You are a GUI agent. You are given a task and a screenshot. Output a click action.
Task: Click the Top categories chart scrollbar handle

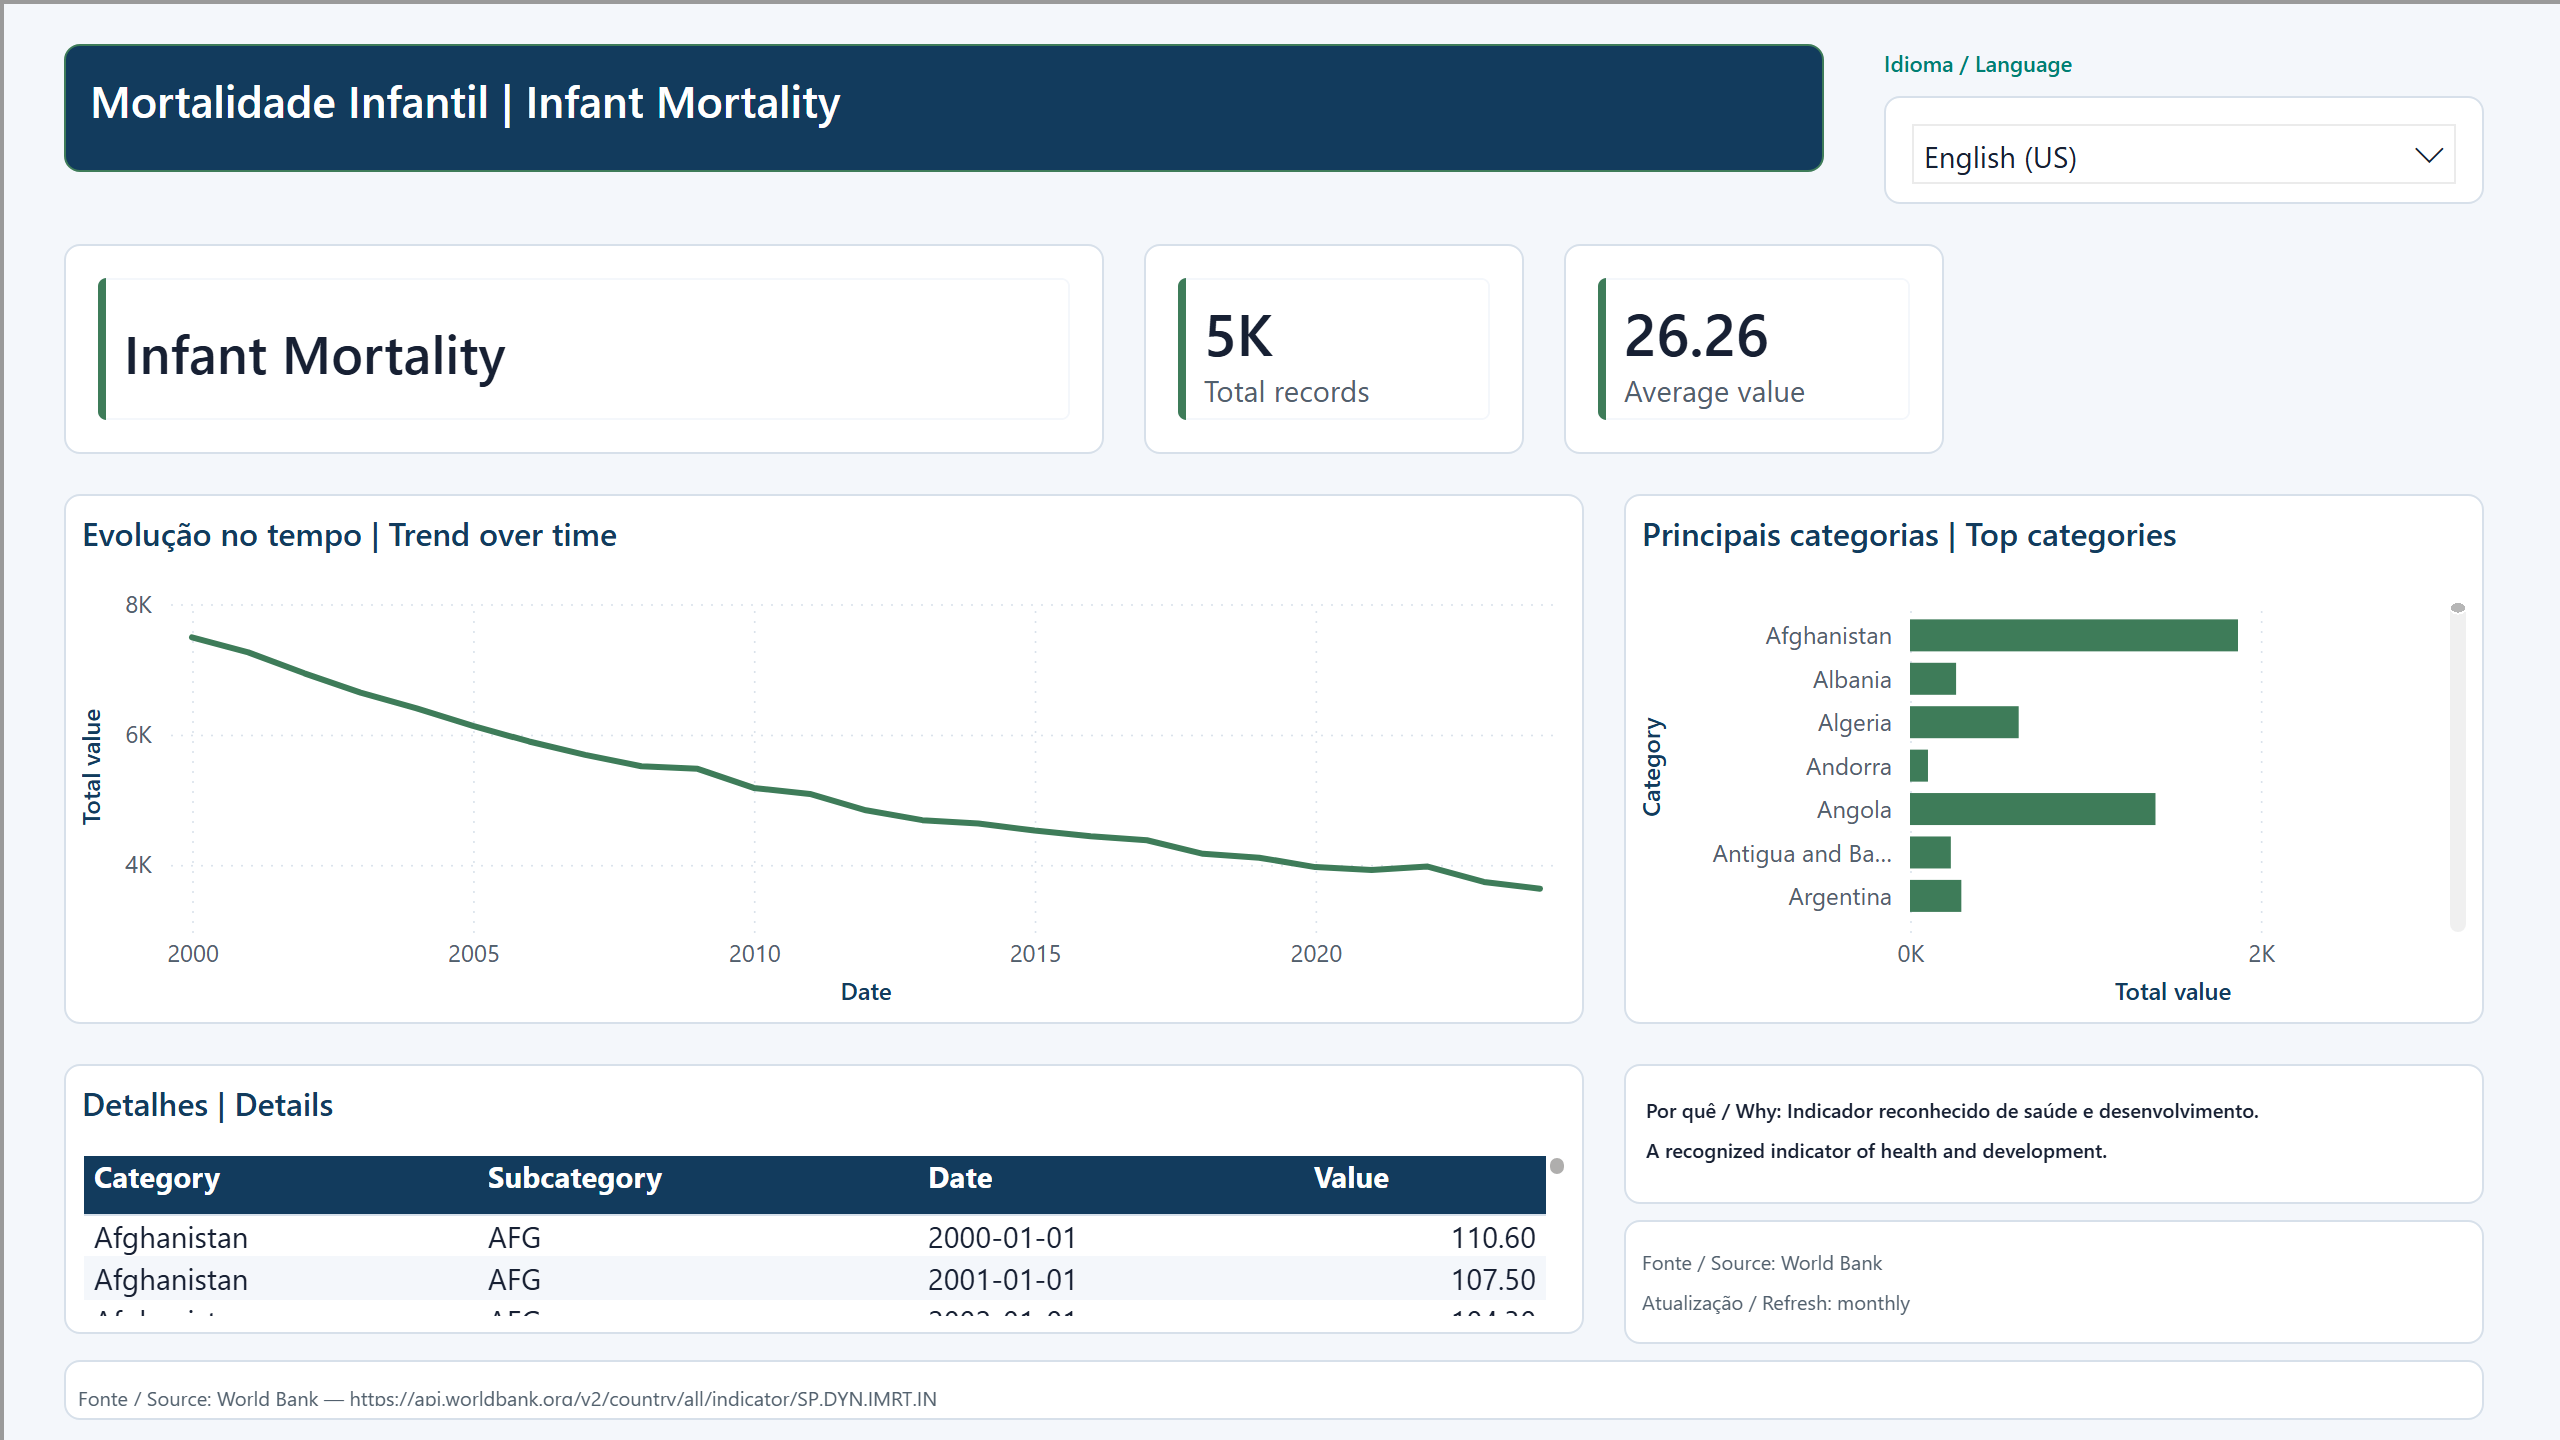[2457, 608]
